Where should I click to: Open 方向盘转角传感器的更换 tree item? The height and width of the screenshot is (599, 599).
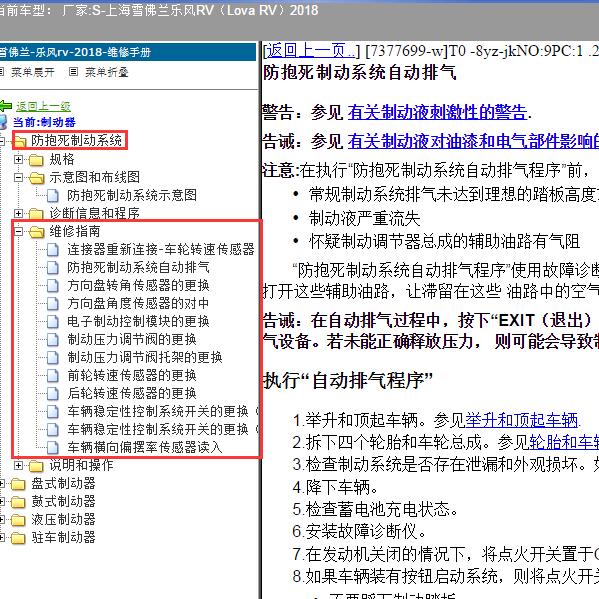138,285
